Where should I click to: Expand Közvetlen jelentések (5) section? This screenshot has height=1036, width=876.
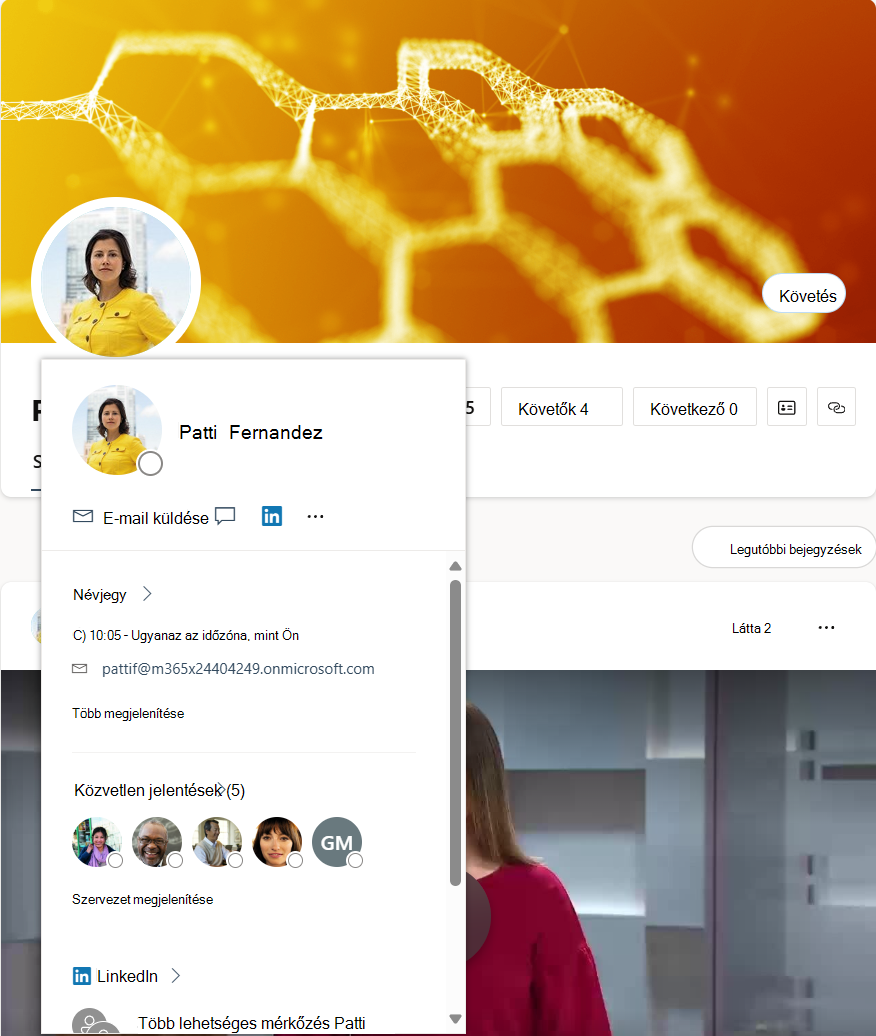[159, 790]
